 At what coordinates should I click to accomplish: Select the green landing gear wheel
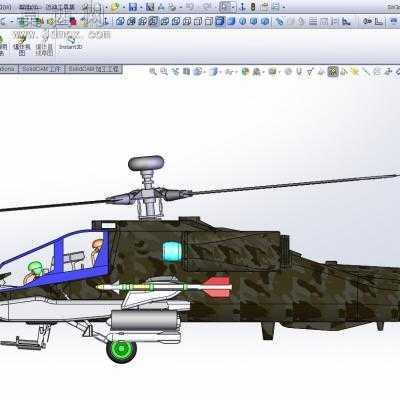121,350
